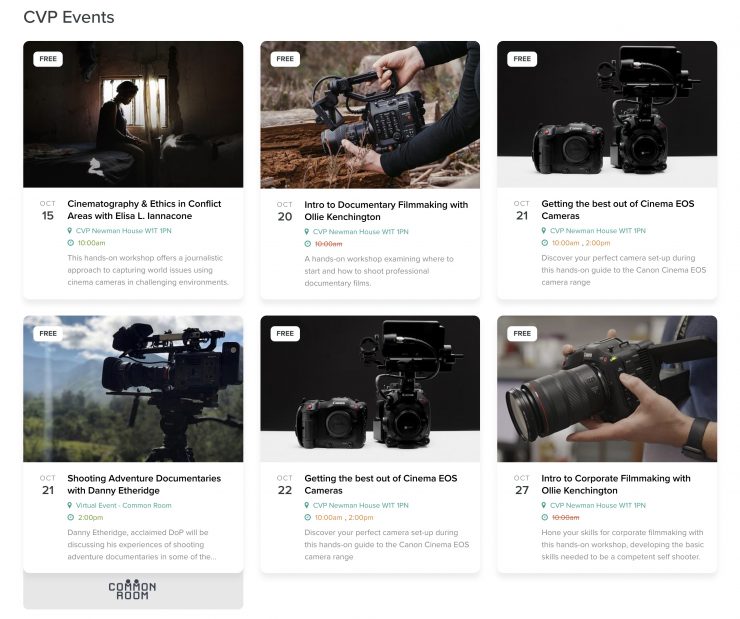740x619 pixels.
Task: Click FREE badge on Cinematography & Ethics image
Action: point(48,59)
